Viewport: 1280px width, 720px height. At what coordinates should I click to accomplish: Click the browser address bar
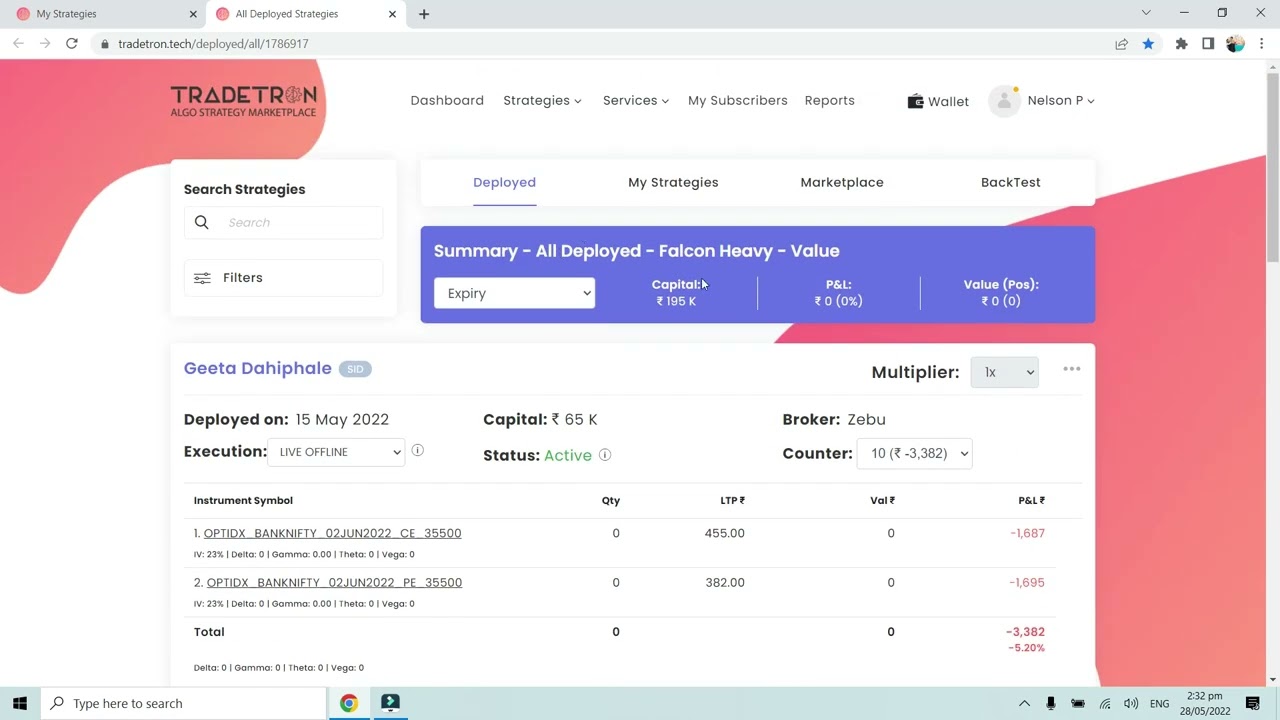[x=600, y=44]
